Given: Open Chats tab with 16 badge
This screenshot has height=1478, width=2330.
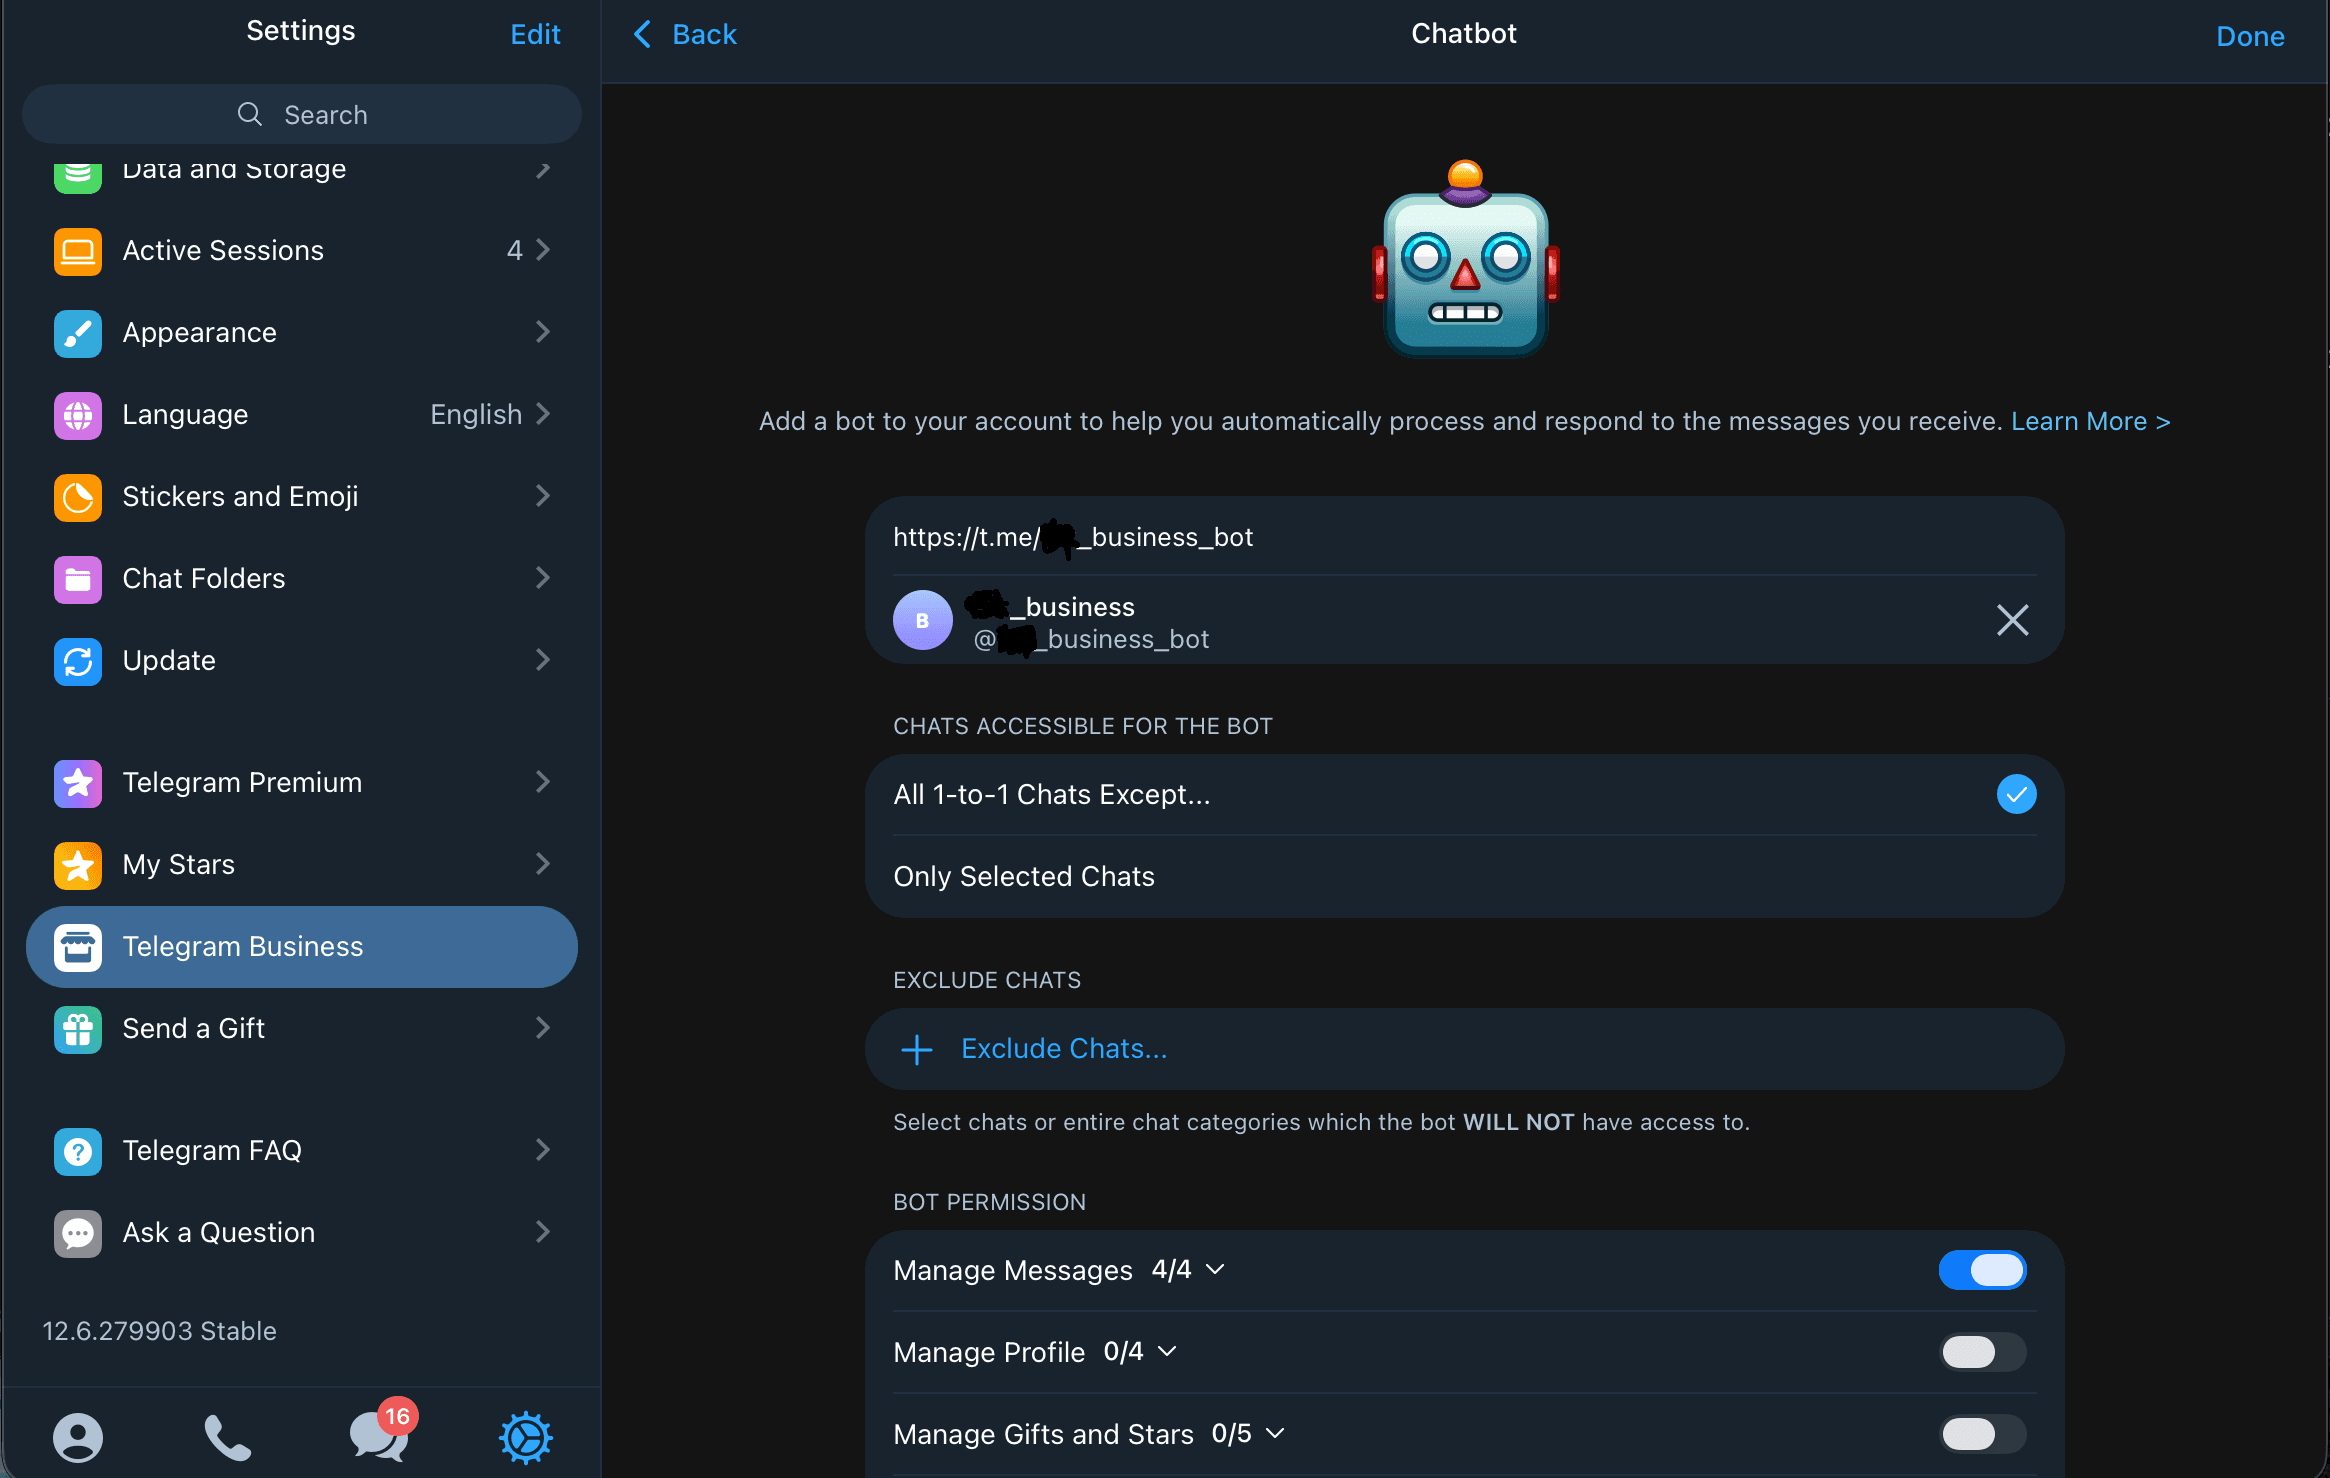Looking at the screenshot, I should click(382, 1432).
